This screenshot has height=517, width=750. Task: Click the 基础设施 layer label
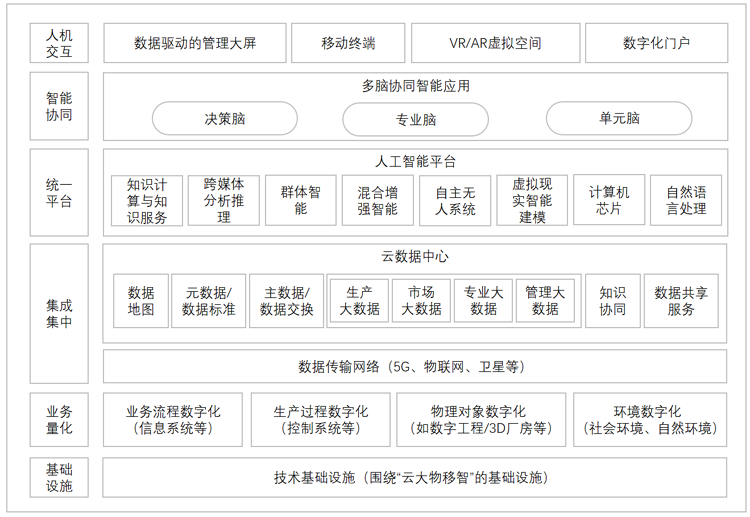59,478
